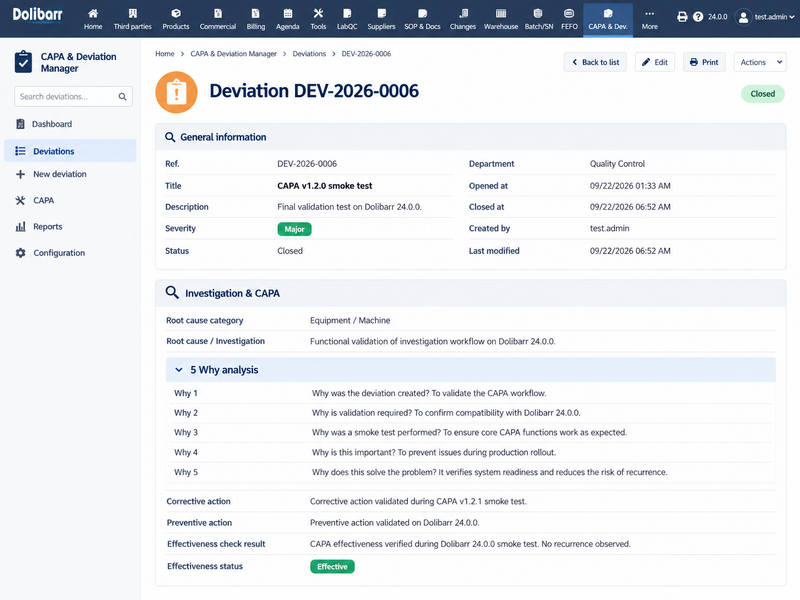Click Created by test.admin value
This screenshot has height=600, width=800.
[x=610, y=229]
